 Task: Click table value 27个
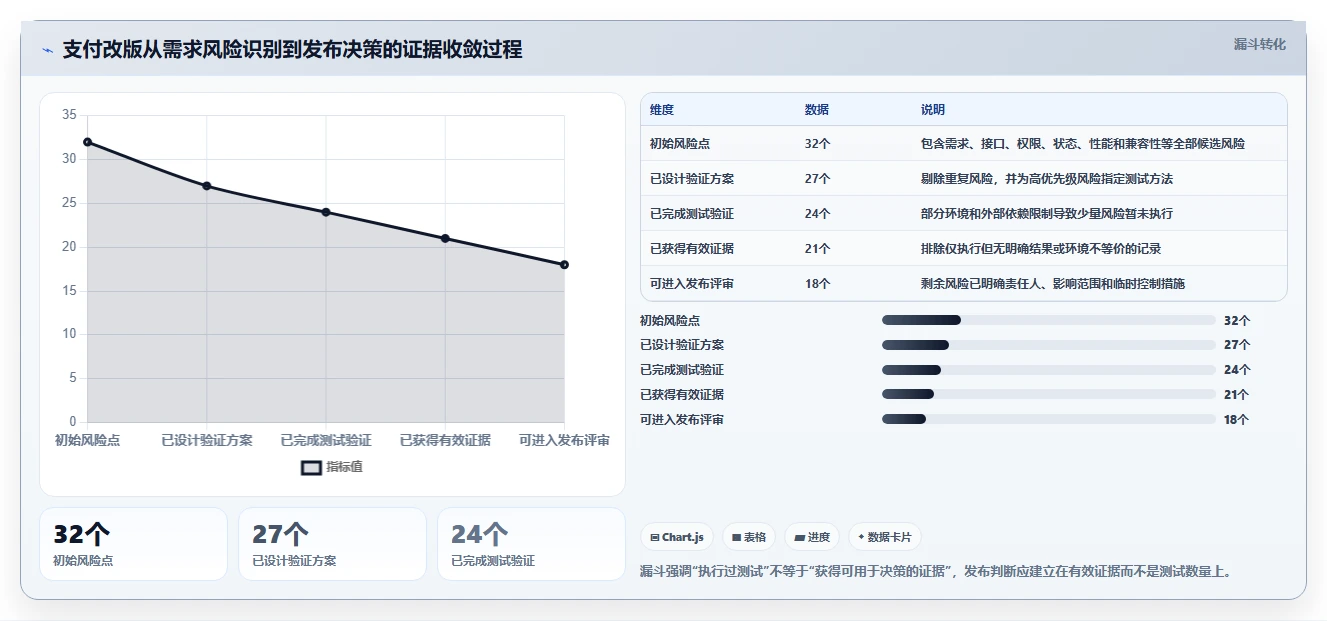[817, 179]
